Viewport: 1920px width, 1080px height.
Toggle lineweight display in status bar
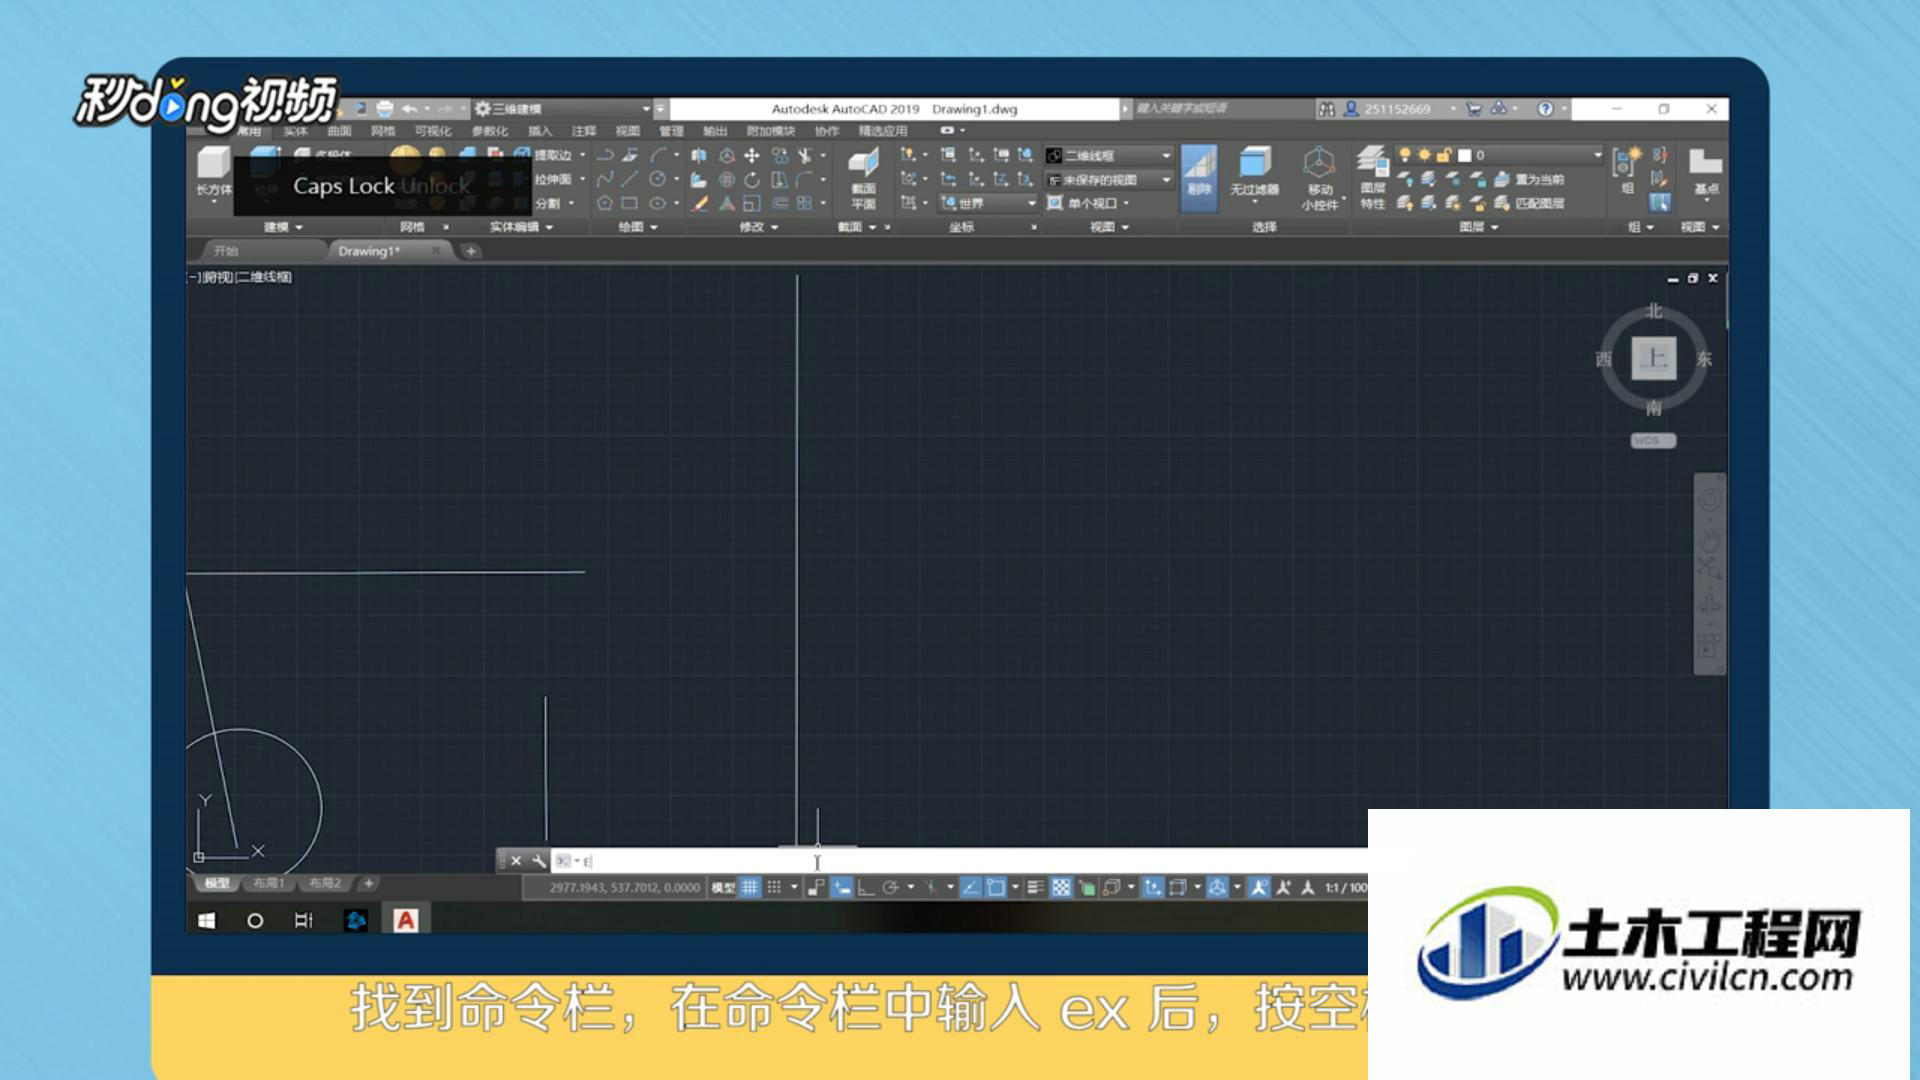1036,887
